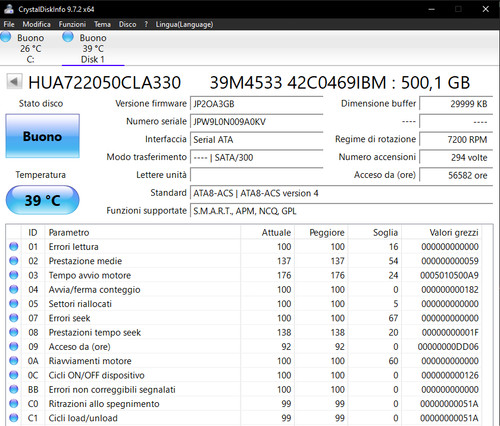Click the Peggiore value 138 for Prestazioni tempo seek

pos(337,332)
